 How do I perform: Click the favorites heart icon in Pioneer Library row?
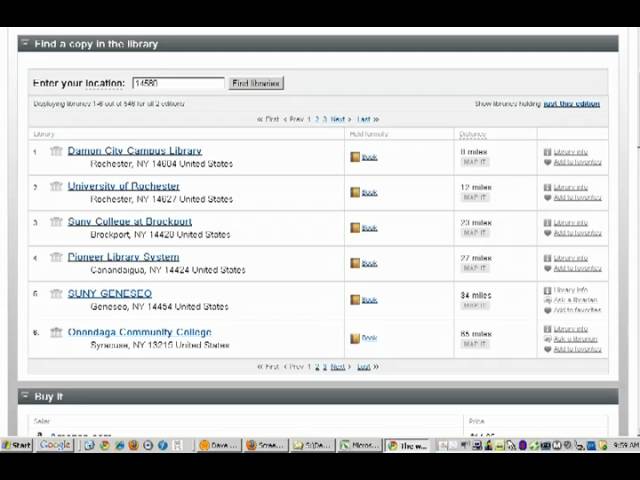coord(548,269)
